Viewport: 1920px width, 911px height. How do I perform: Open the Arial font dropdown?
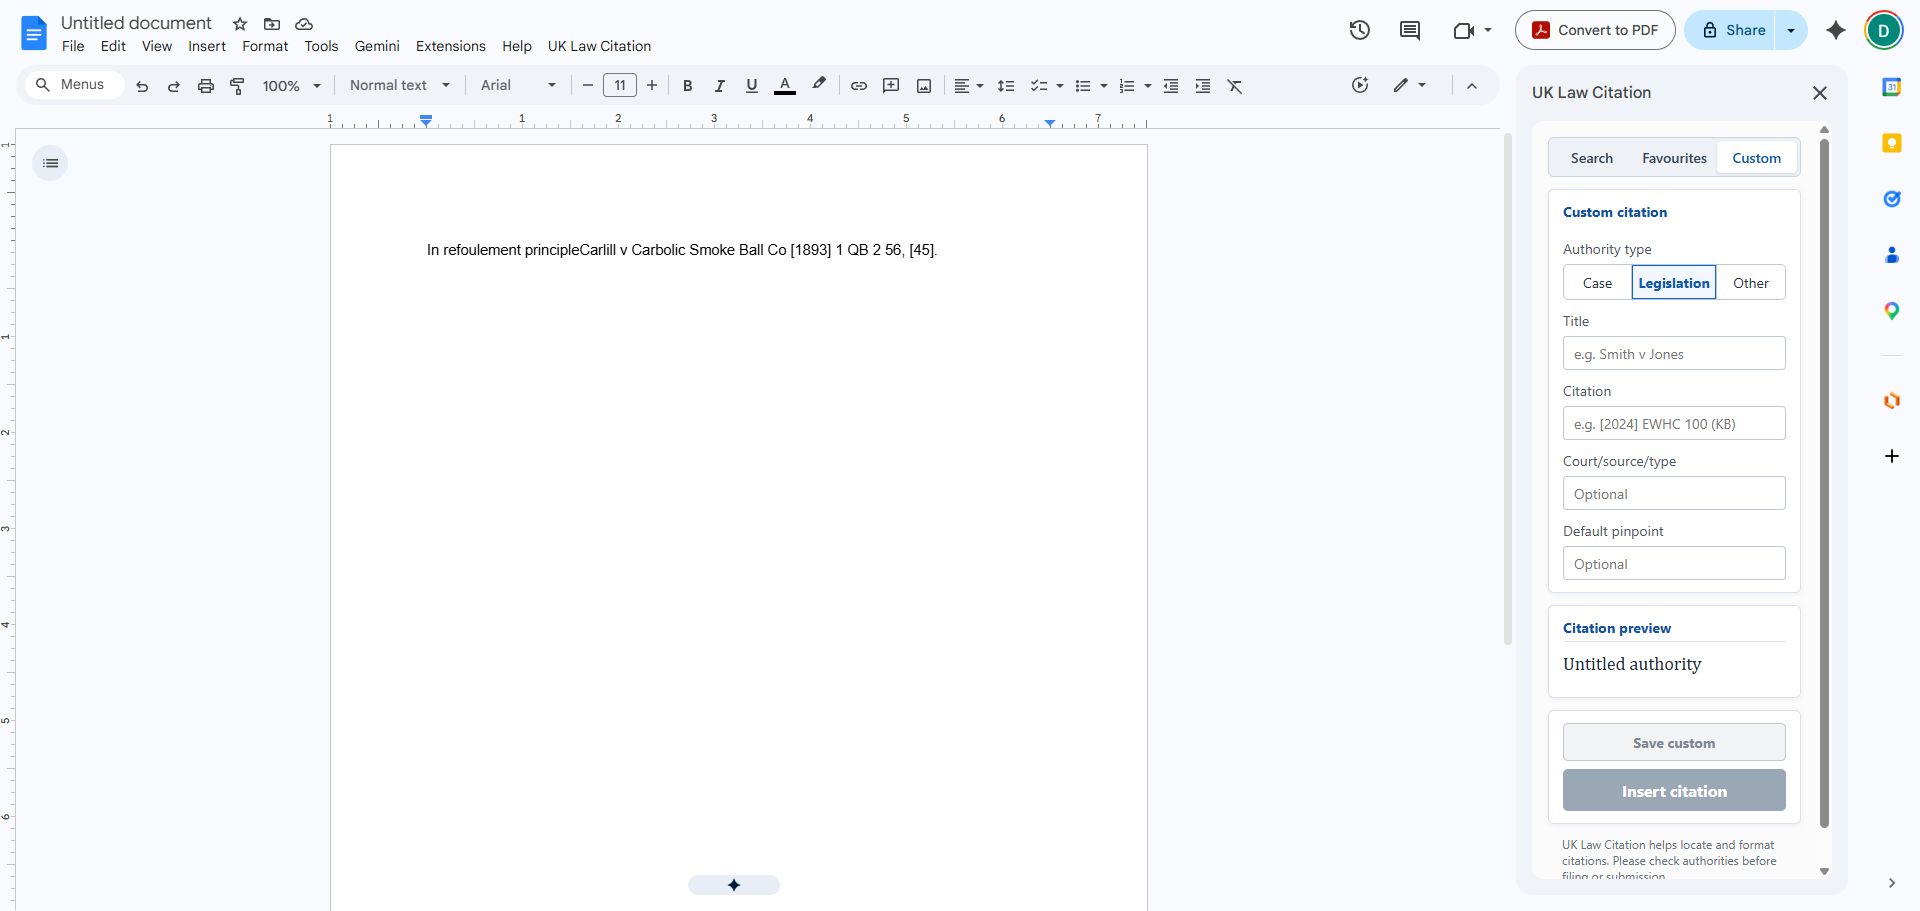[x=518, y=86]
